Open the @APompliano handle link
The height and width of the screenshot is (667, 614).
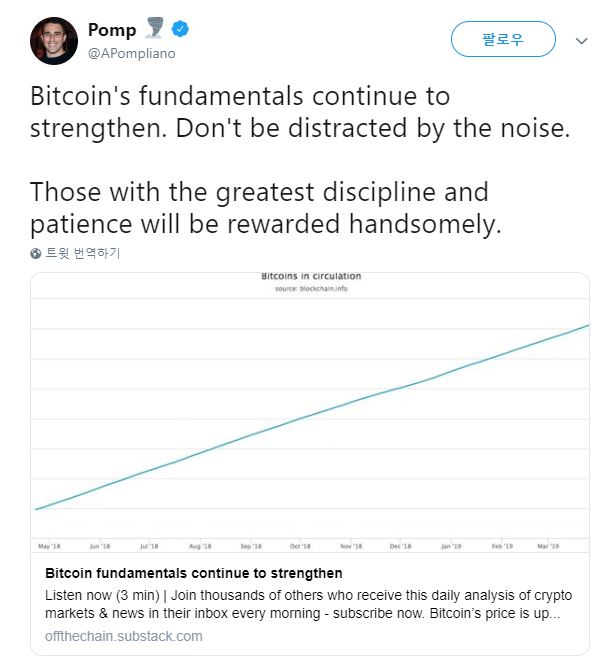(x=131, y=53)
